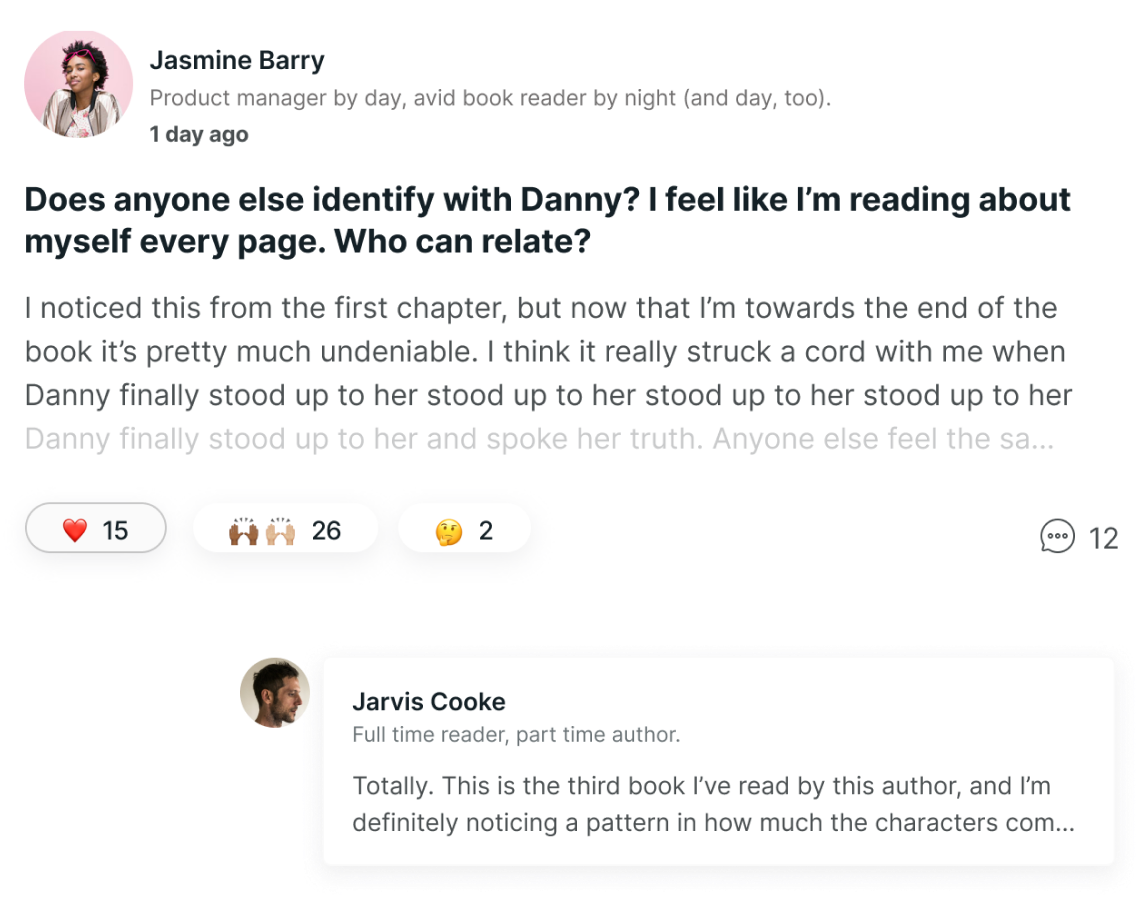Viewport: 1140px width, 897px height.
Task: Click the Jasmine Barry author name
Action: coord(237,60)
